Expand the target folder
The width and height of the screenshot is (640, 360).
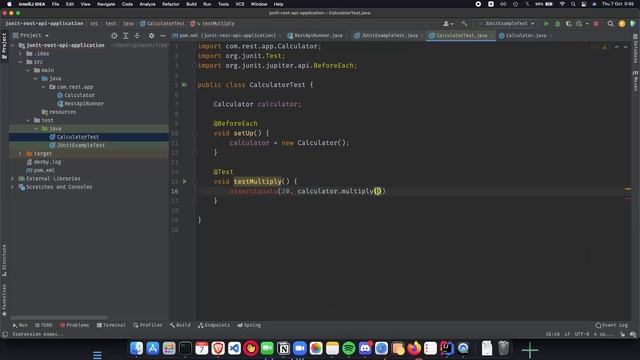[x=20, y=153]
